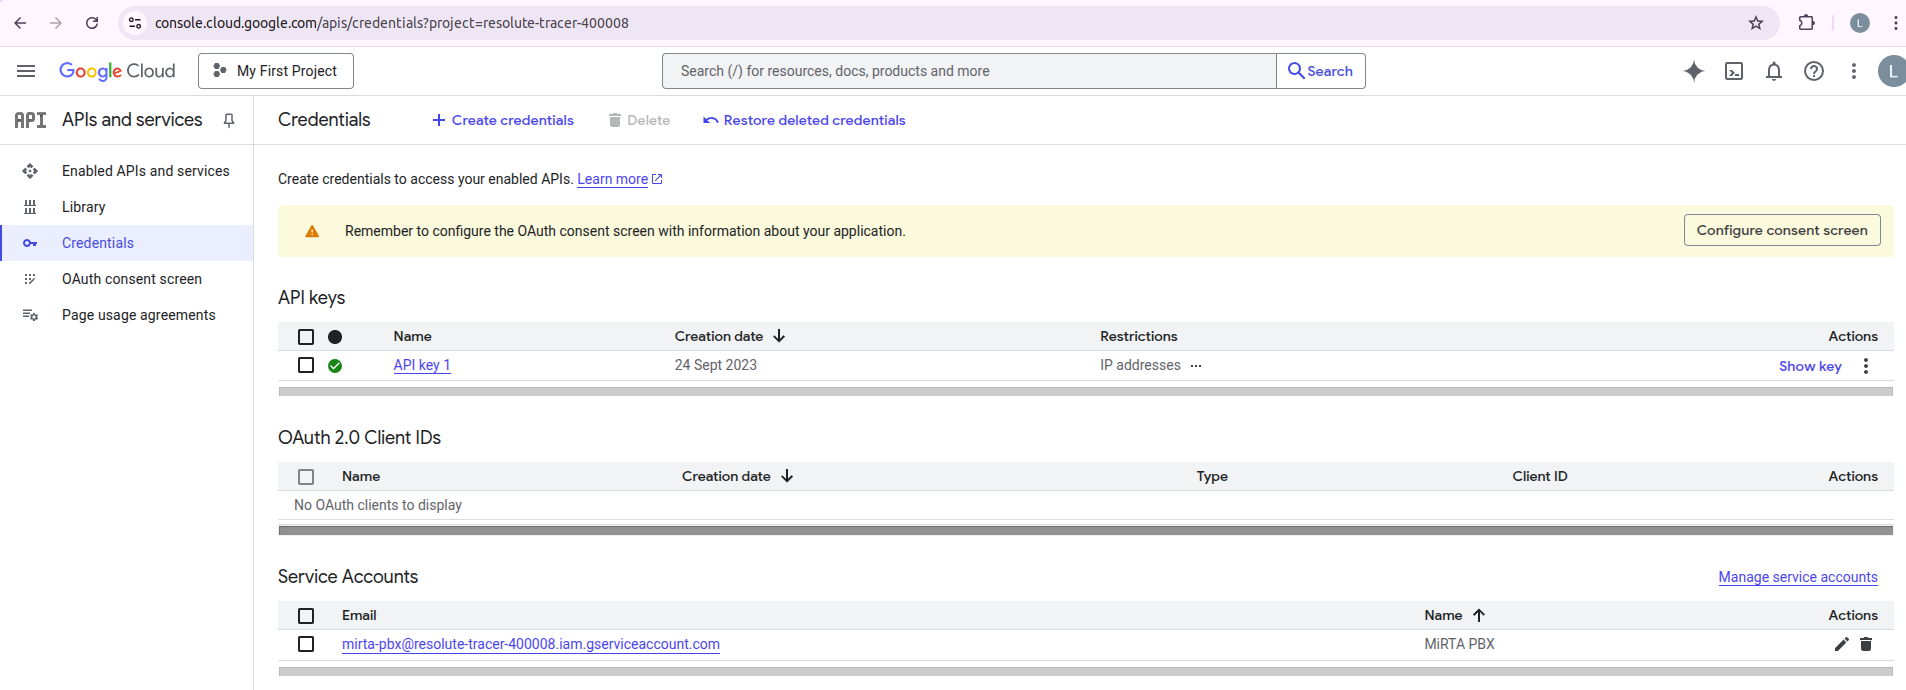Open the main navigation hamburger menu
The width and height of the screenshot is (1906, 690).
[x=26, y=71]
